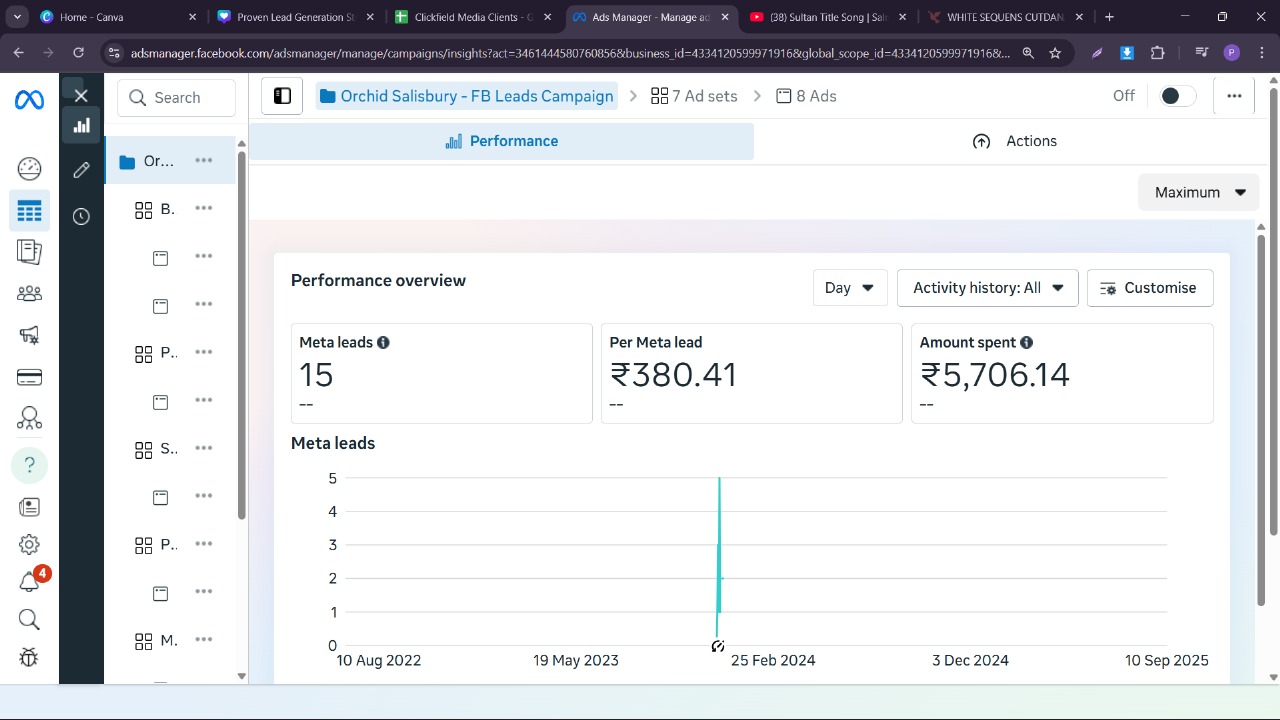Screen dimensions: 1280x720
Task: Open the Account overview gauge icon
Action: point(29,168)
